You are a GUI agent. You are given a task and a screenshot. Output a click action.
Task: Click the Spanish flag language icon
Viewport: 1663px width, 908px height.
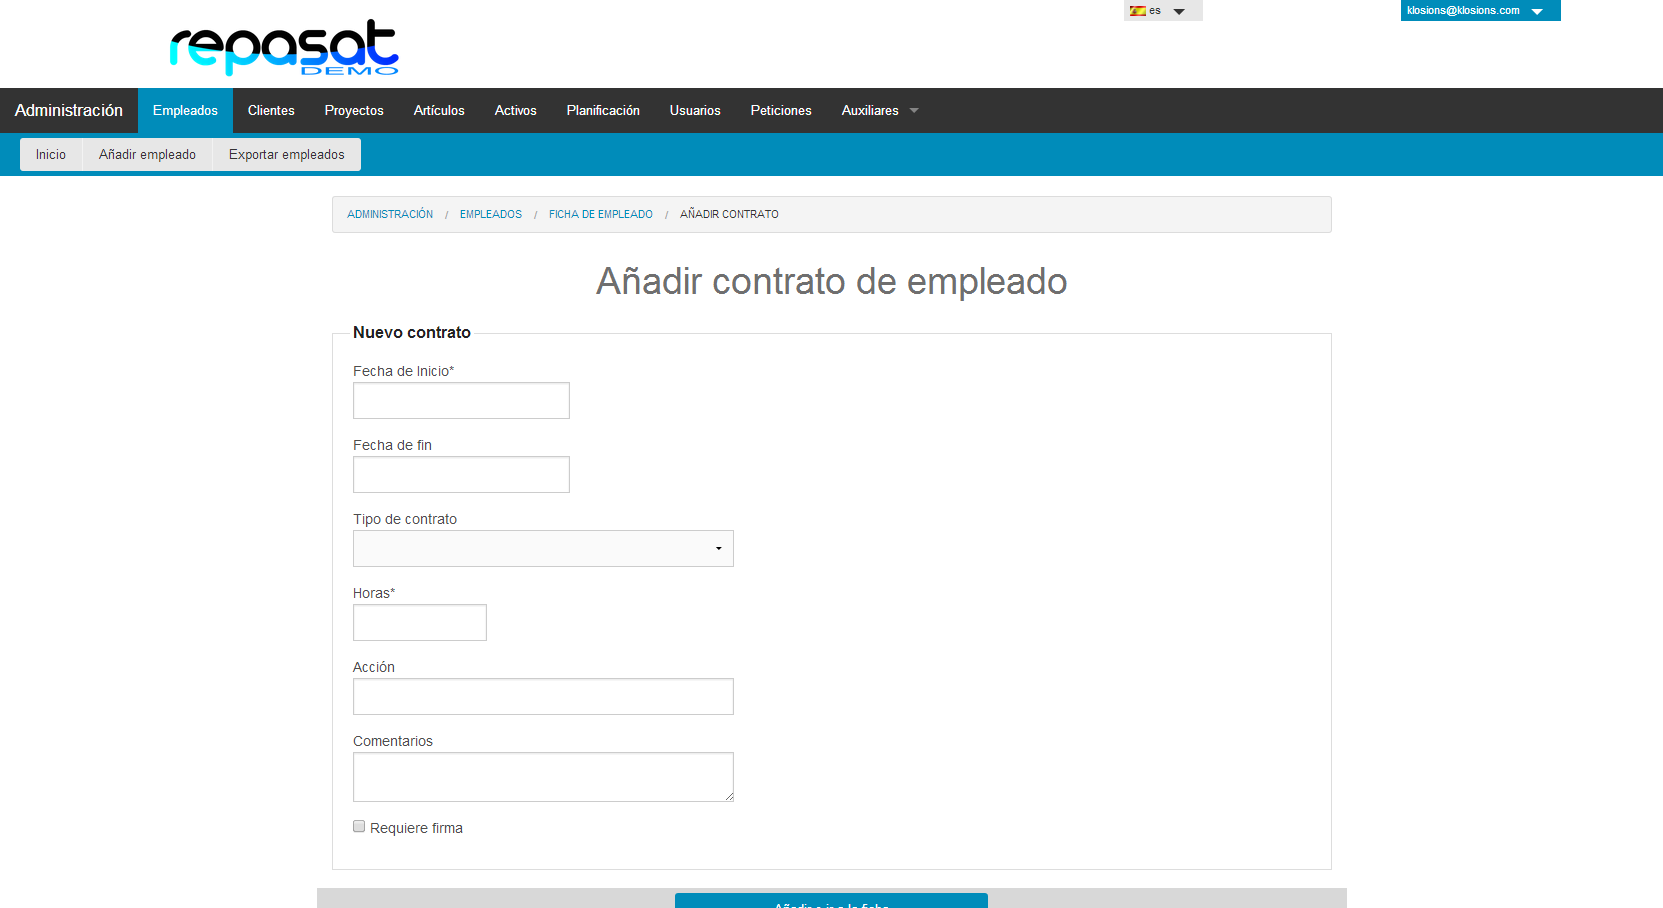click(1137, 11)
